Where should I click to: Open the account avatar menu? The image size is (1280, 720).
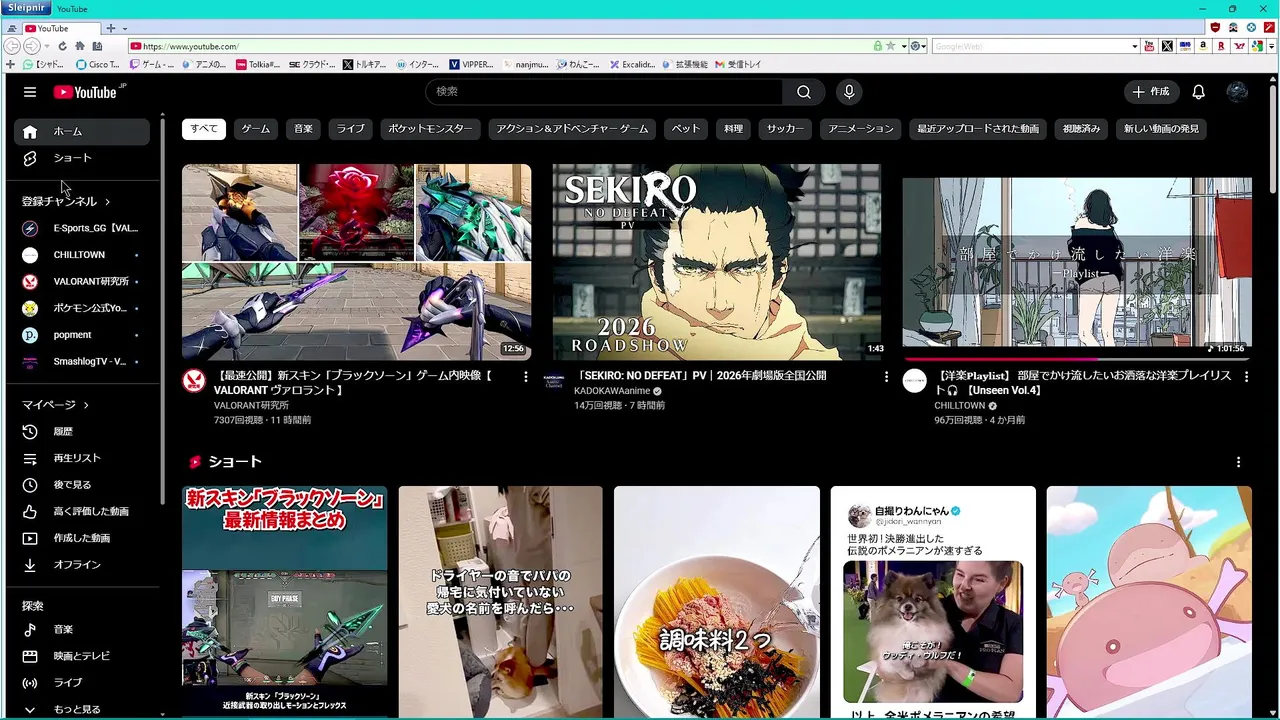click(1237, 92)
